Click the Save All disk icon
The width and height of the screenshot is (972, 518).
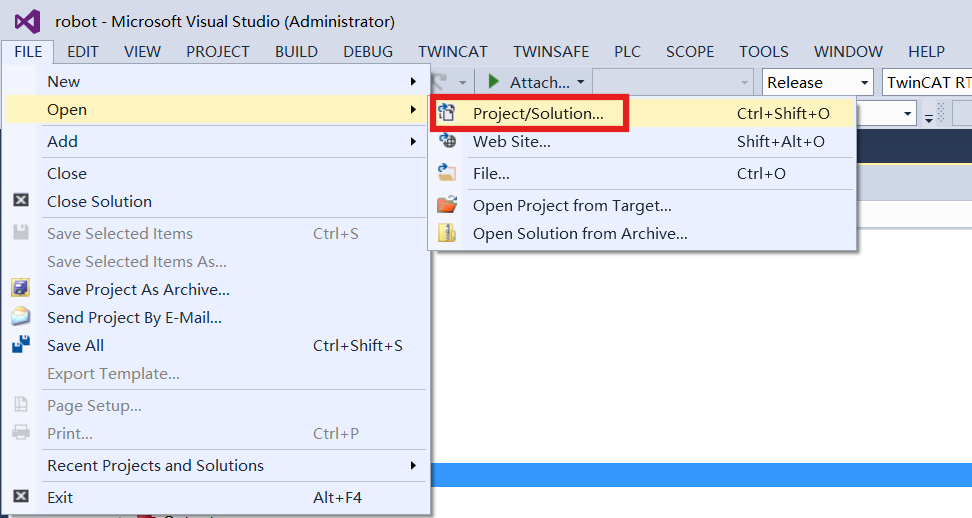point(21,346)
